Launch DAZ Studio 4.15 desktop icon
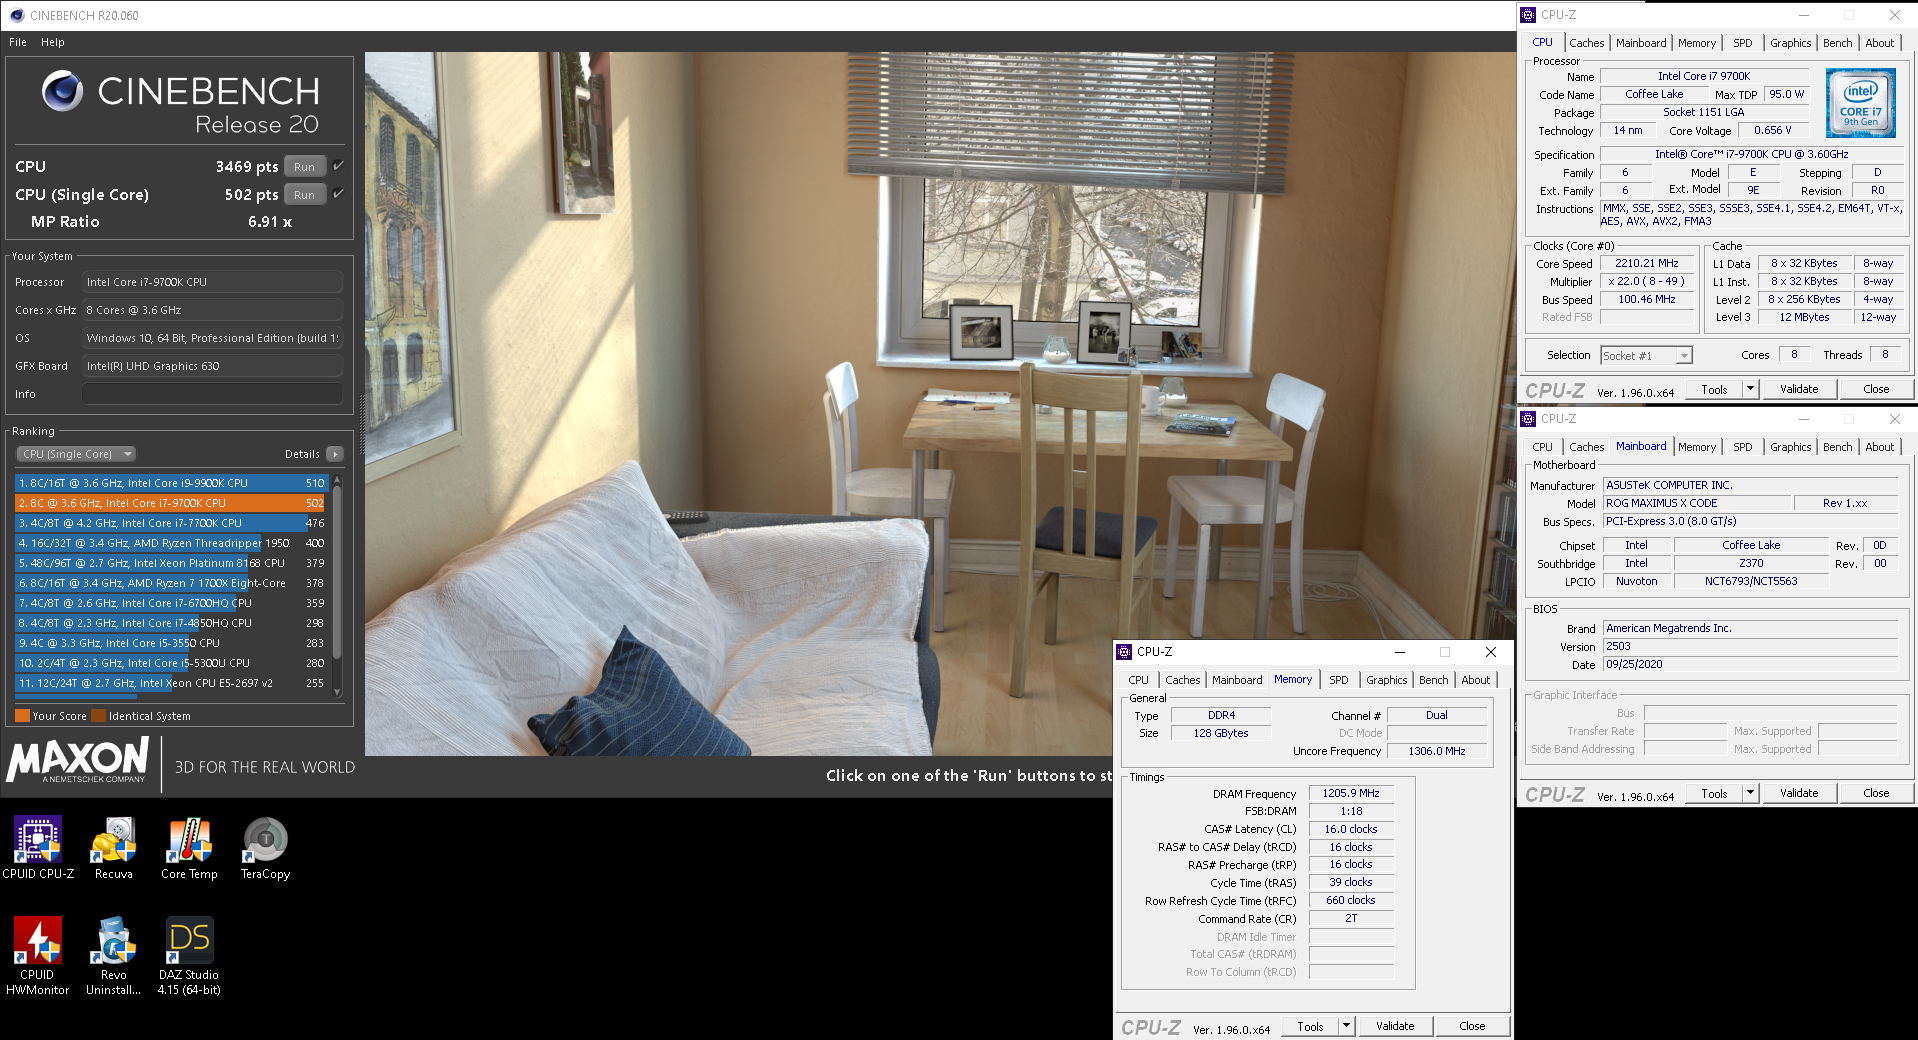The height and width of the screenshot is (1040, 1918). (x=189, y=955)
